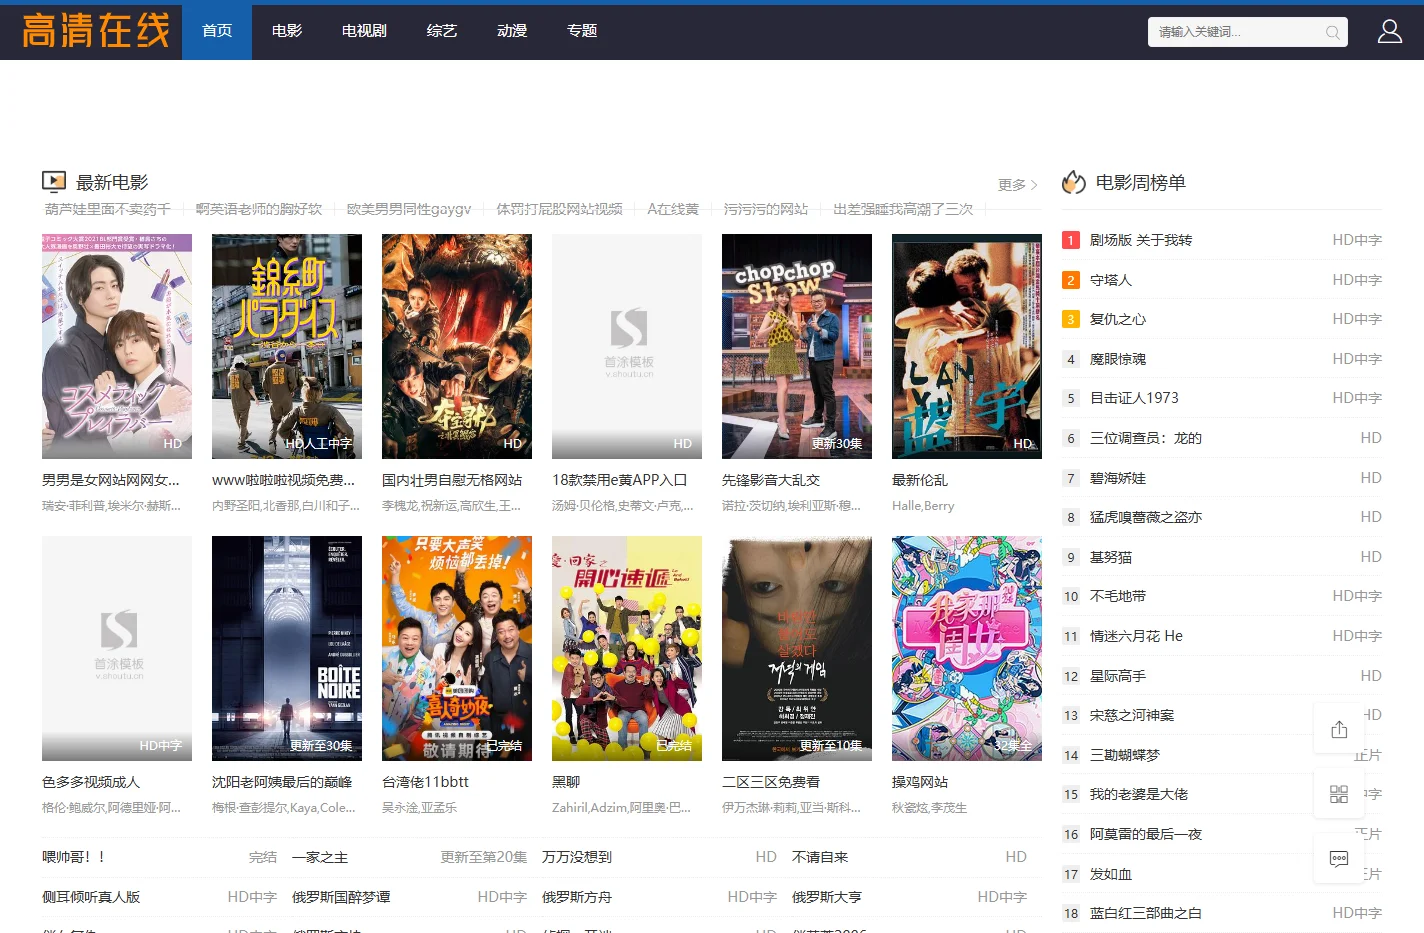Open the chat message floating icon

1339,858
